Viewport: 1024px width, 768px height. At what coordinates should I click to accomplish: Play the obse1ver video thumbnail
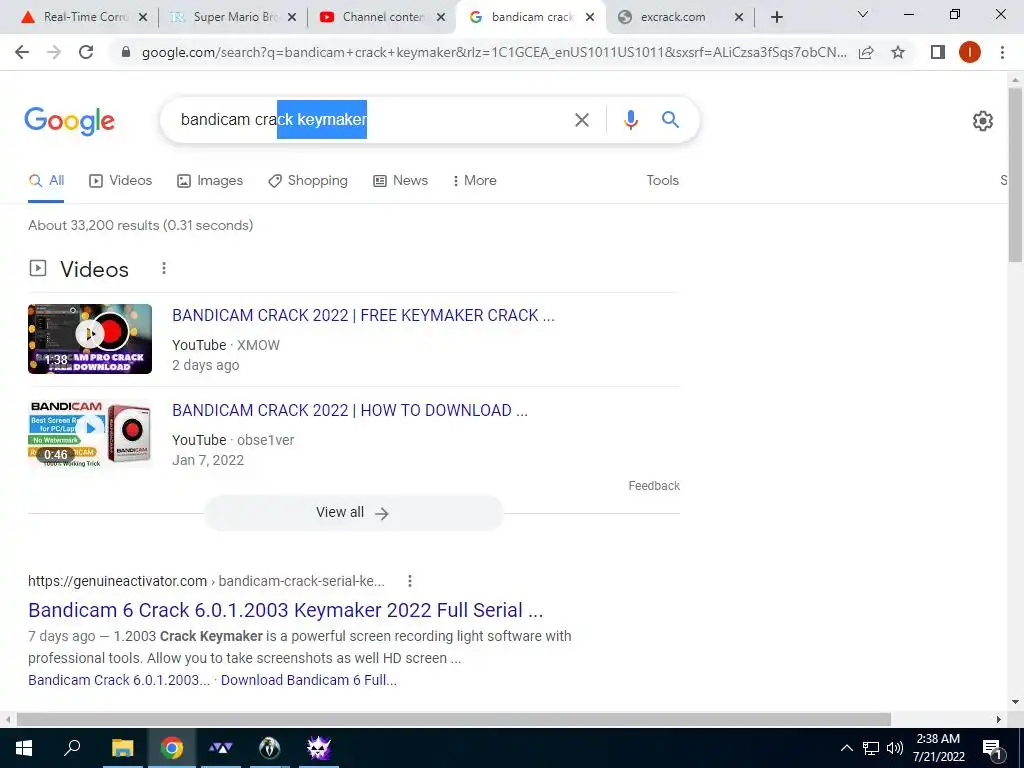[90, 434]
